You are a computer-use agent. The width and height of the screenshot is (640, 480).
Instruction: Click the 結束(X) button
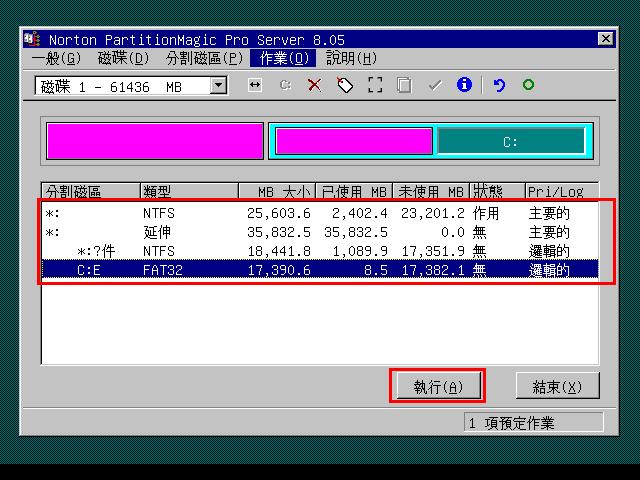[x=557, y=387]
